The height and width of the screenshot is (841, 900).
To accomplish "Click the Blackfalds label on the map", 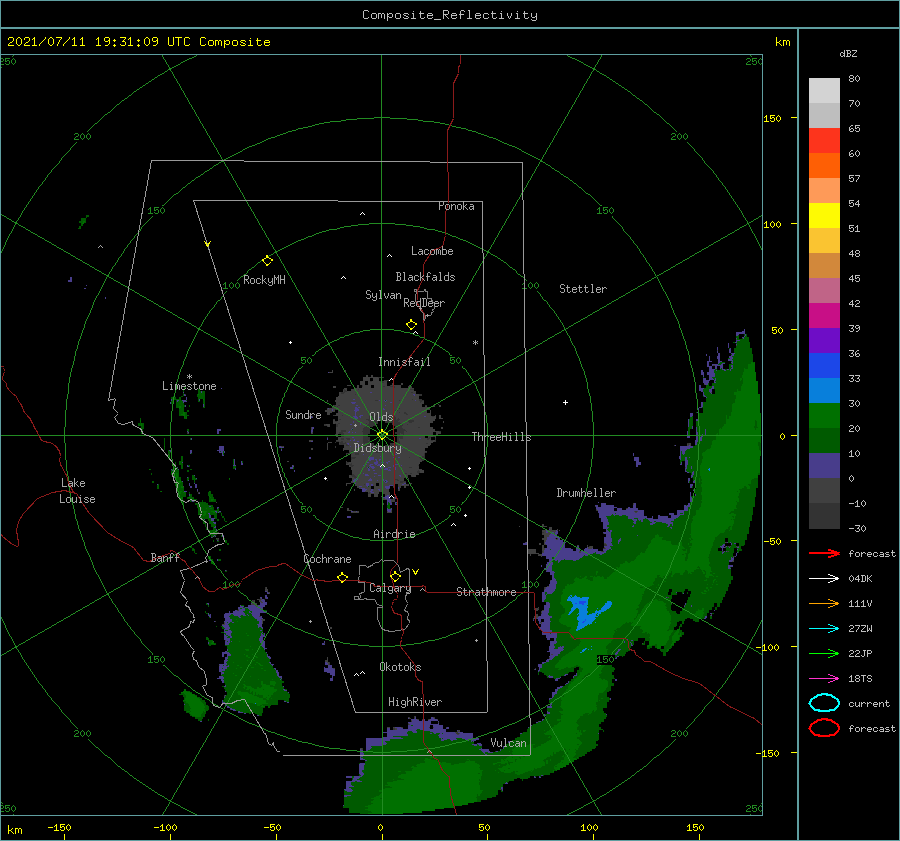I will [x=425, y=277].
